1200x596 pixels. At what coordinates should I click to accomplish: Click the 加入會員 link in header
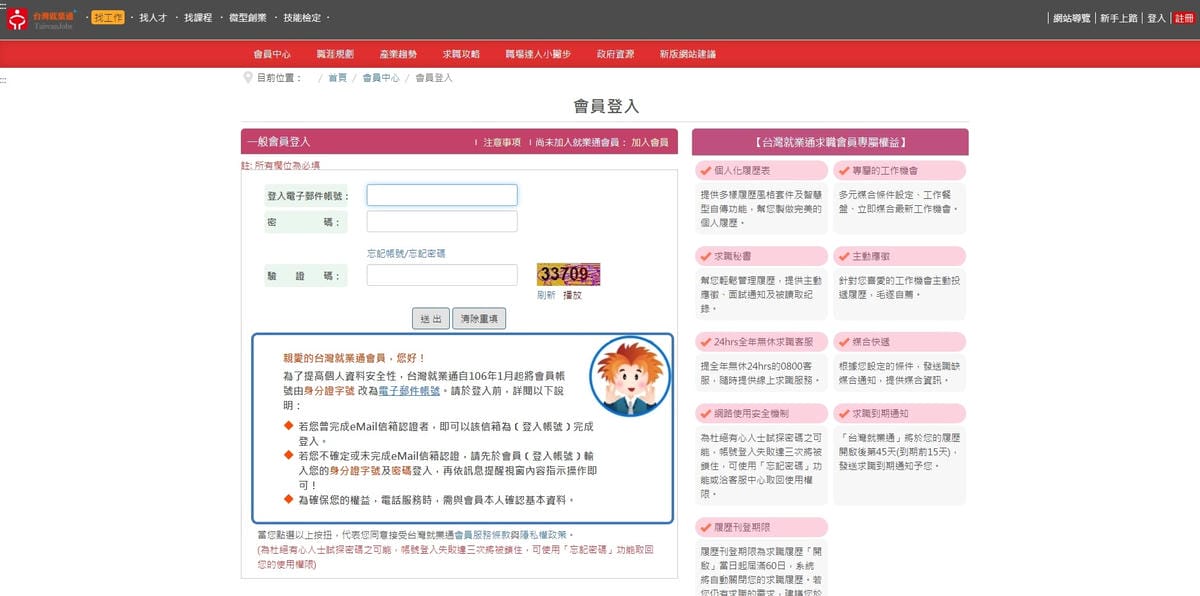point(649,143)
